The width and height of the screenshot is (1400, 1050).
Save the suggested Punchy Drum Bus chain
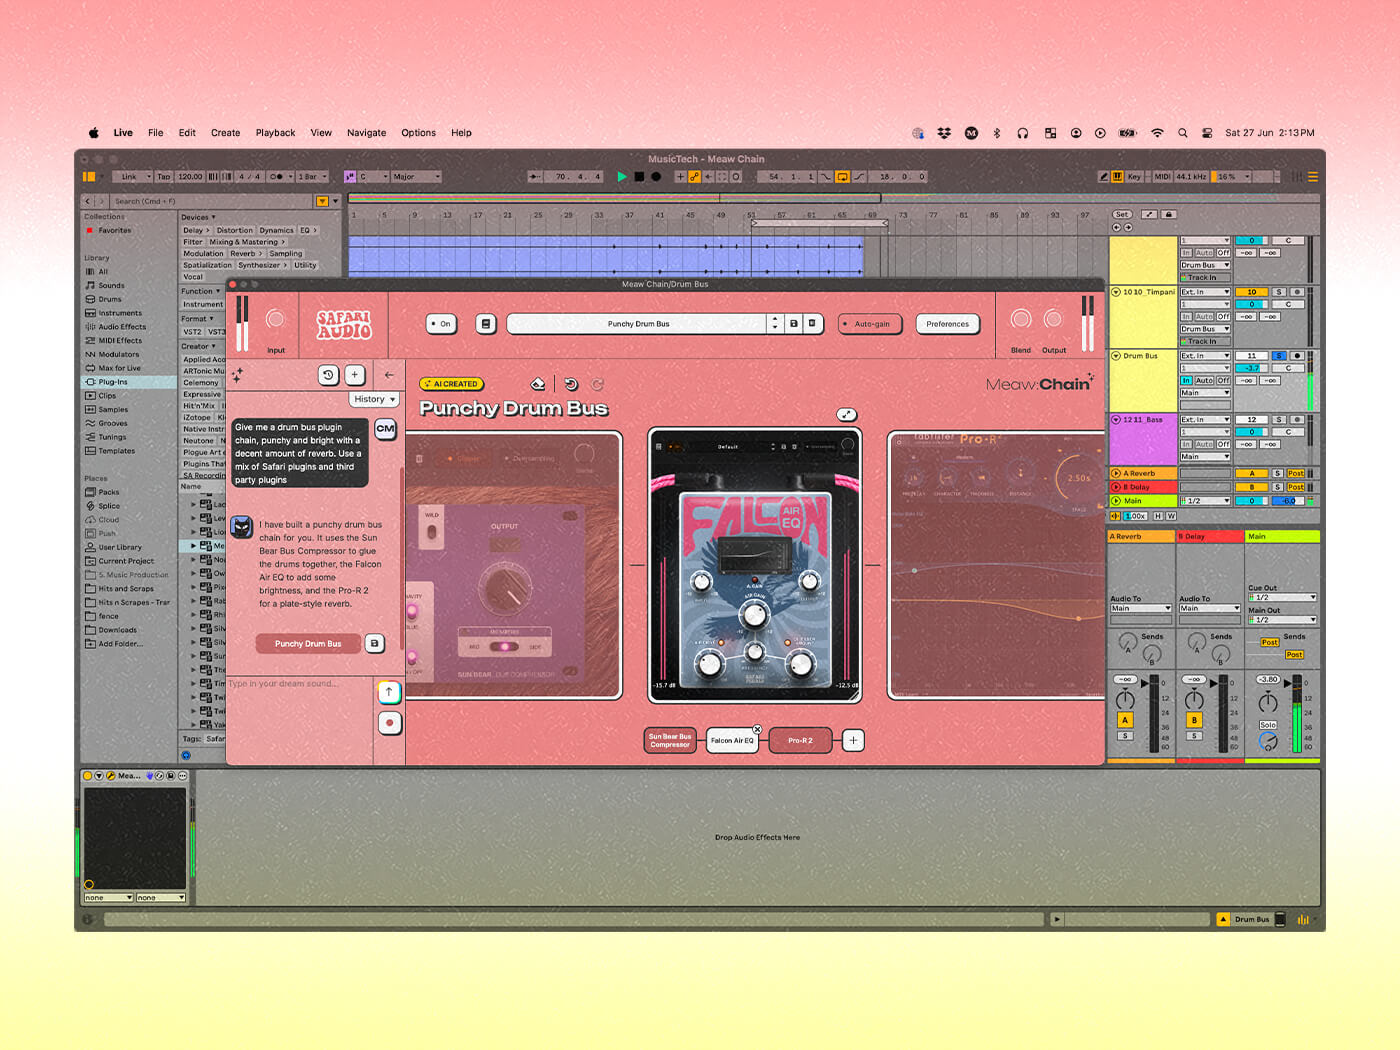[375, 644]
